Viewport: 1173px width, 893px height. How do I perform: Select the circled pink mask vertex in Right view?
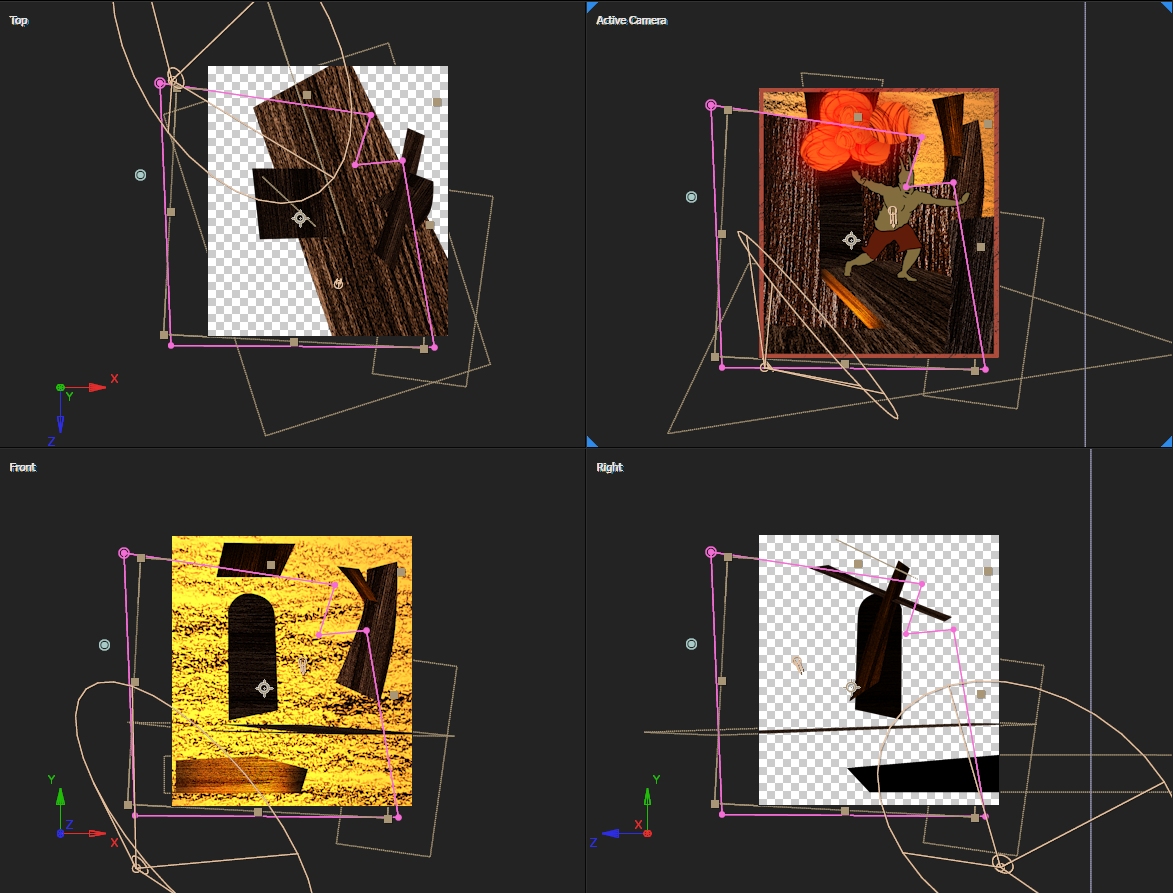(x=711, y=553)
